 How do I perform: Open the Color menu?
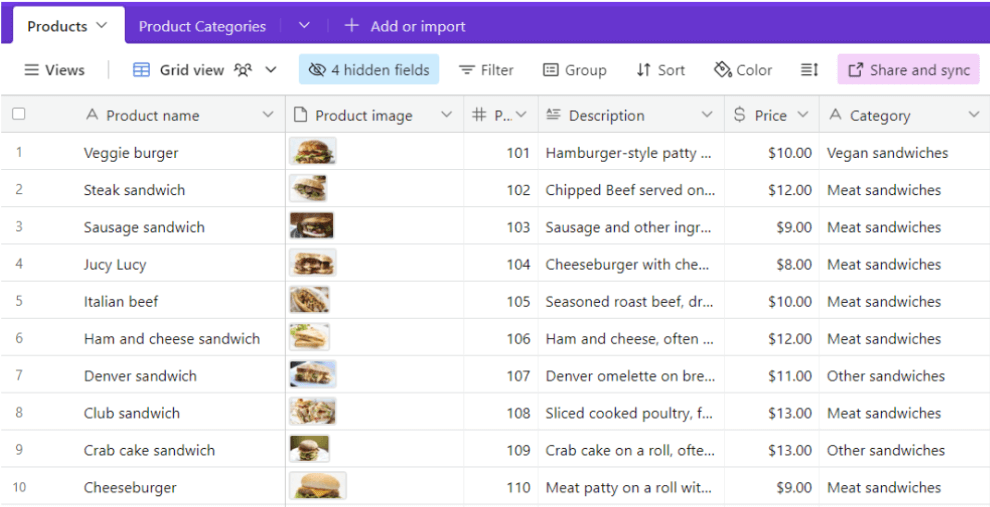click(x=743, y=70)
